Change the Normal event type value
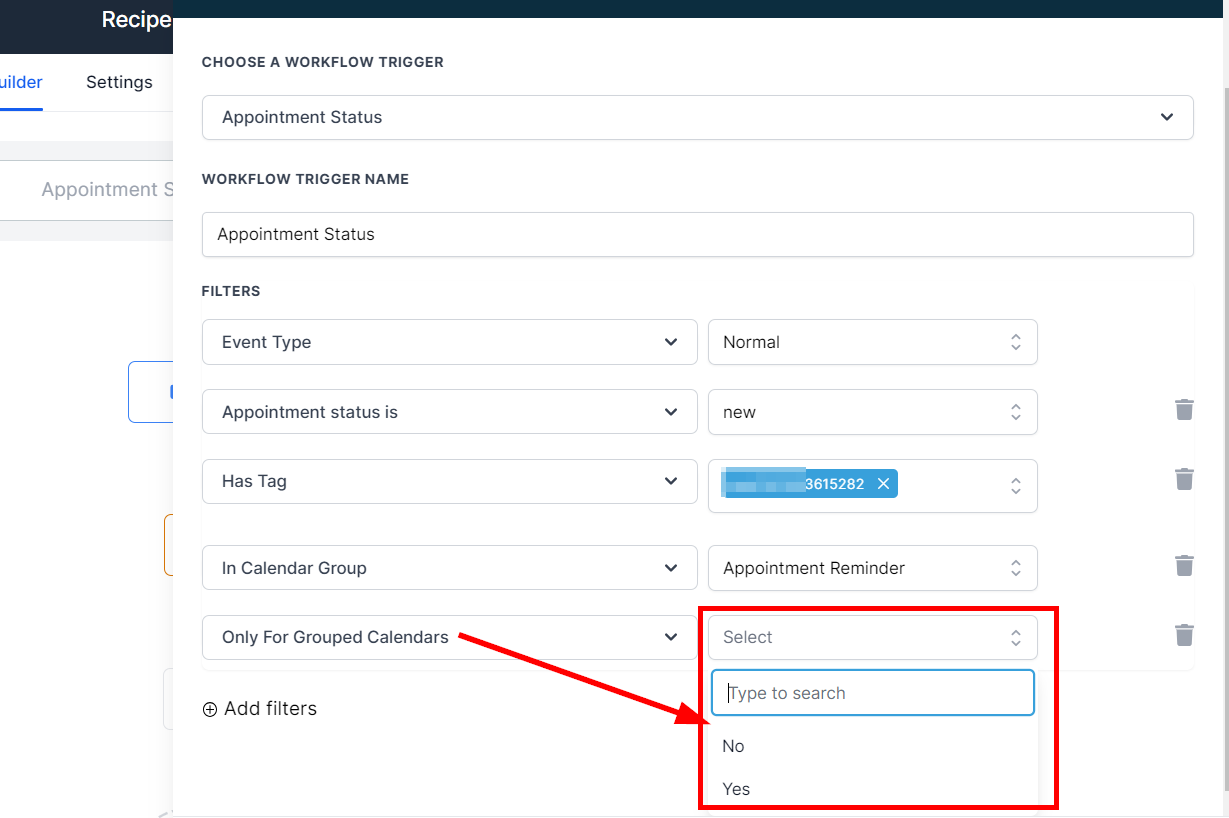 (872, 342)
